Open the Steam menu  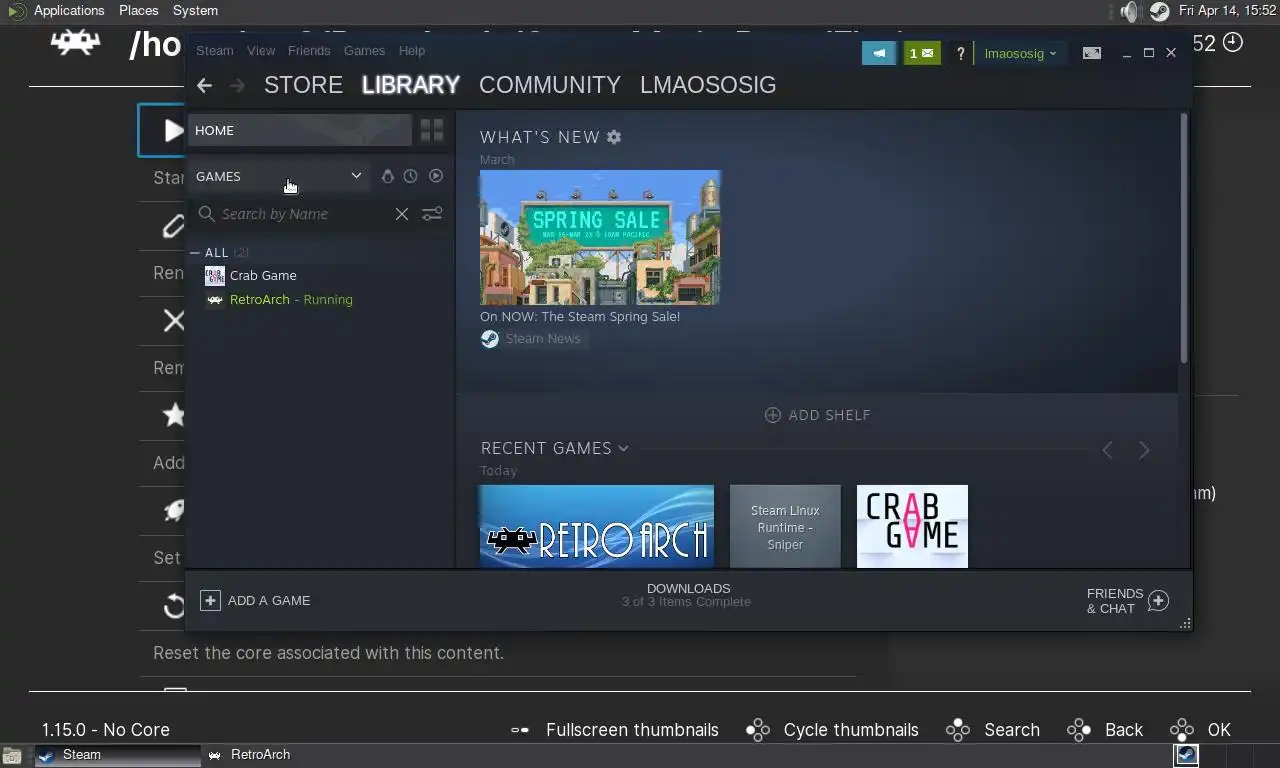tap(215, 51)
